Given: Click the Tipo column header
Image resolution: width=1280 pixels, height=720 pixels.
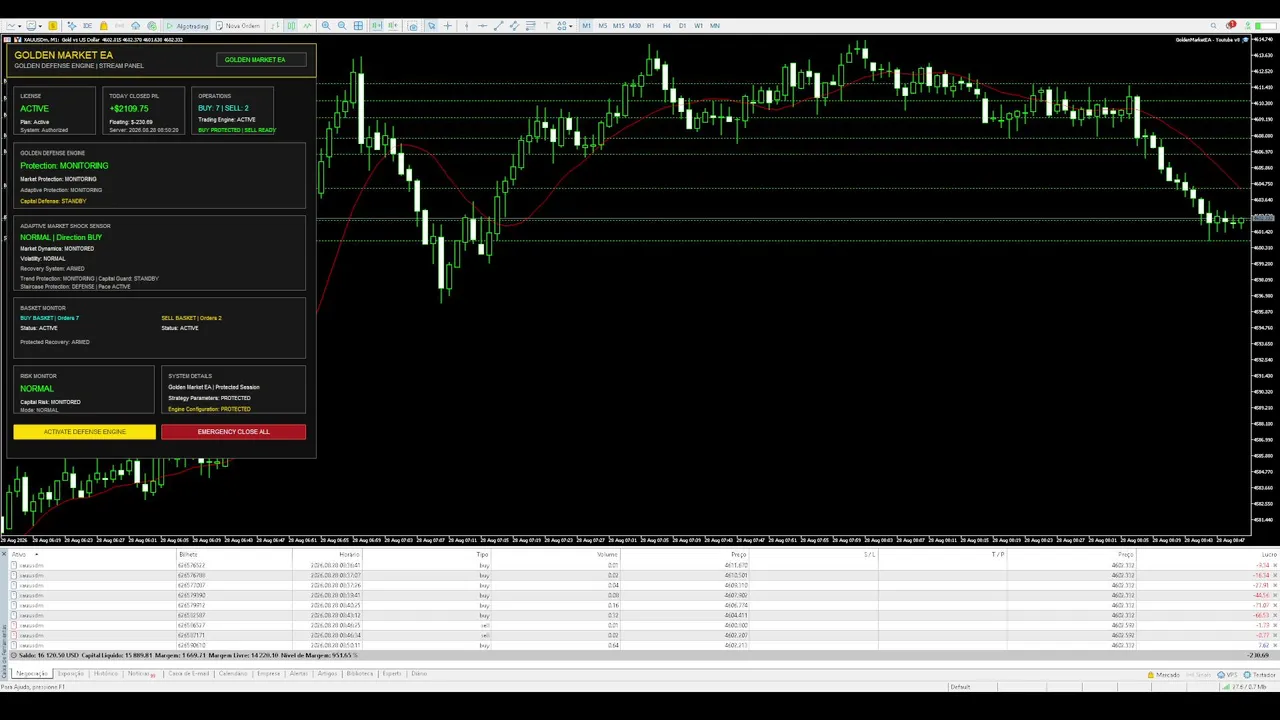Looking at the screenshot, I should click(483, 554).
